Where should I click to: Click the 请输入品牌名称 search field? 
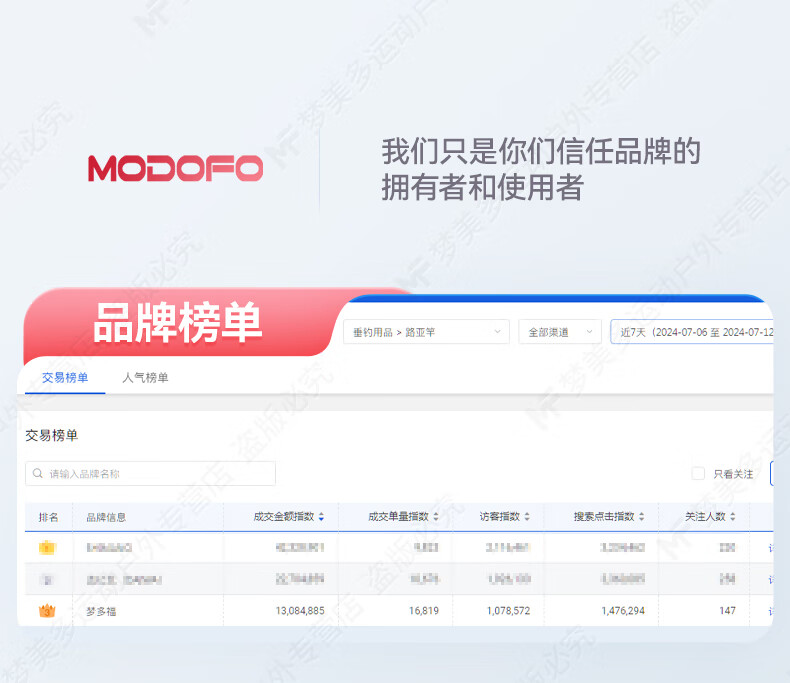[x=150, y=473]
